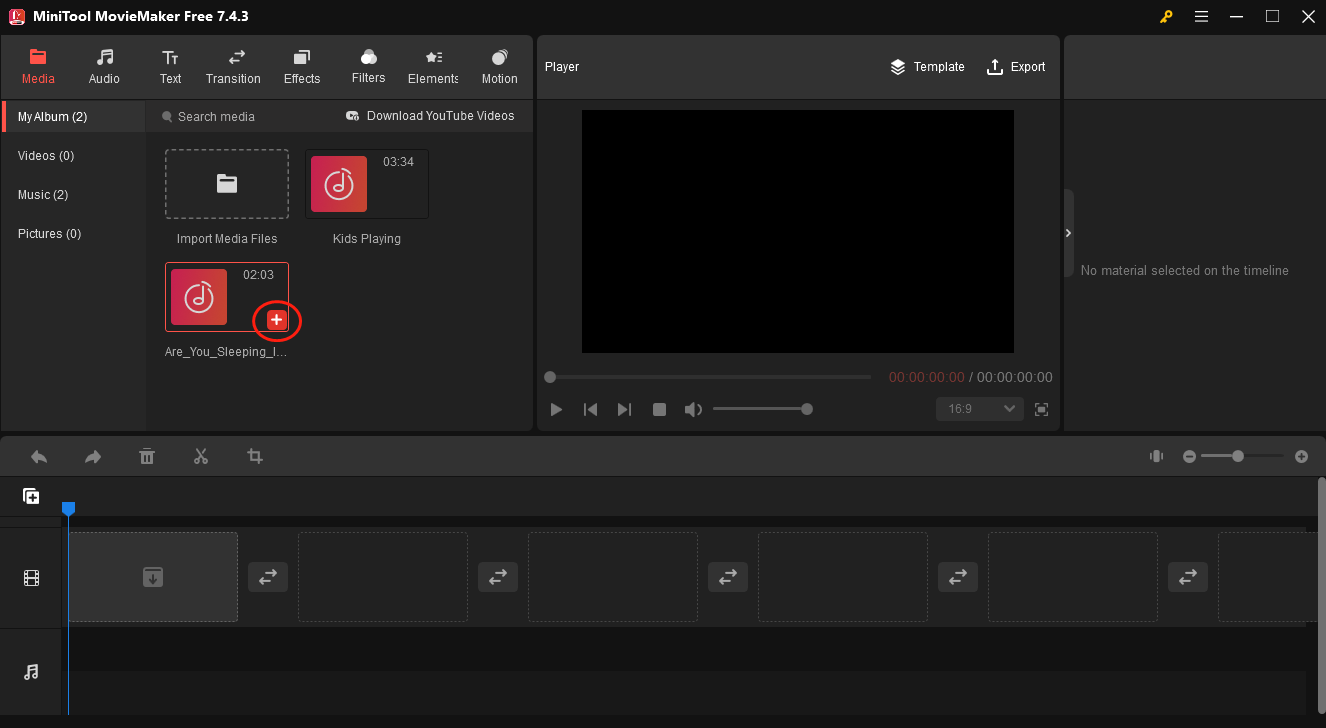Adjust the player volume slider
1326x728 pixels.
(761, 409)
